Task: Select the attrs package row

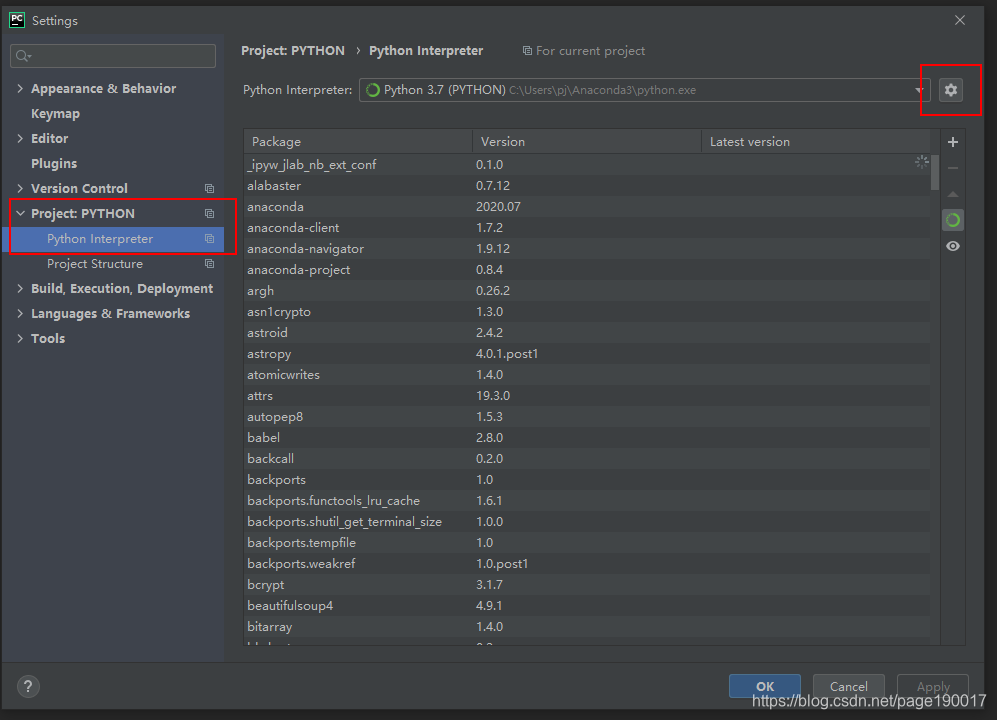Action: coord(586,396)
